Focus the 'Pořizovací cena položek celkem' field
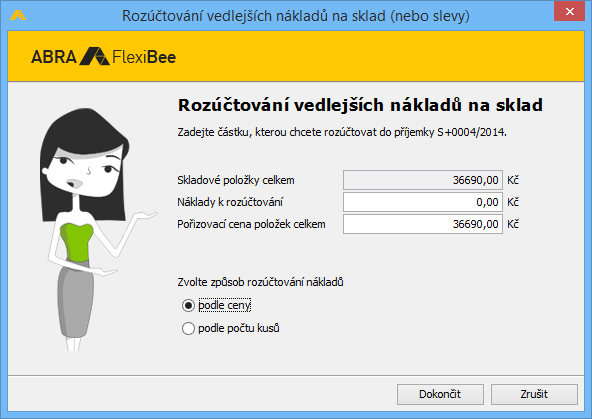This screenshot has height=419, width=592. [x=423, y=224]
